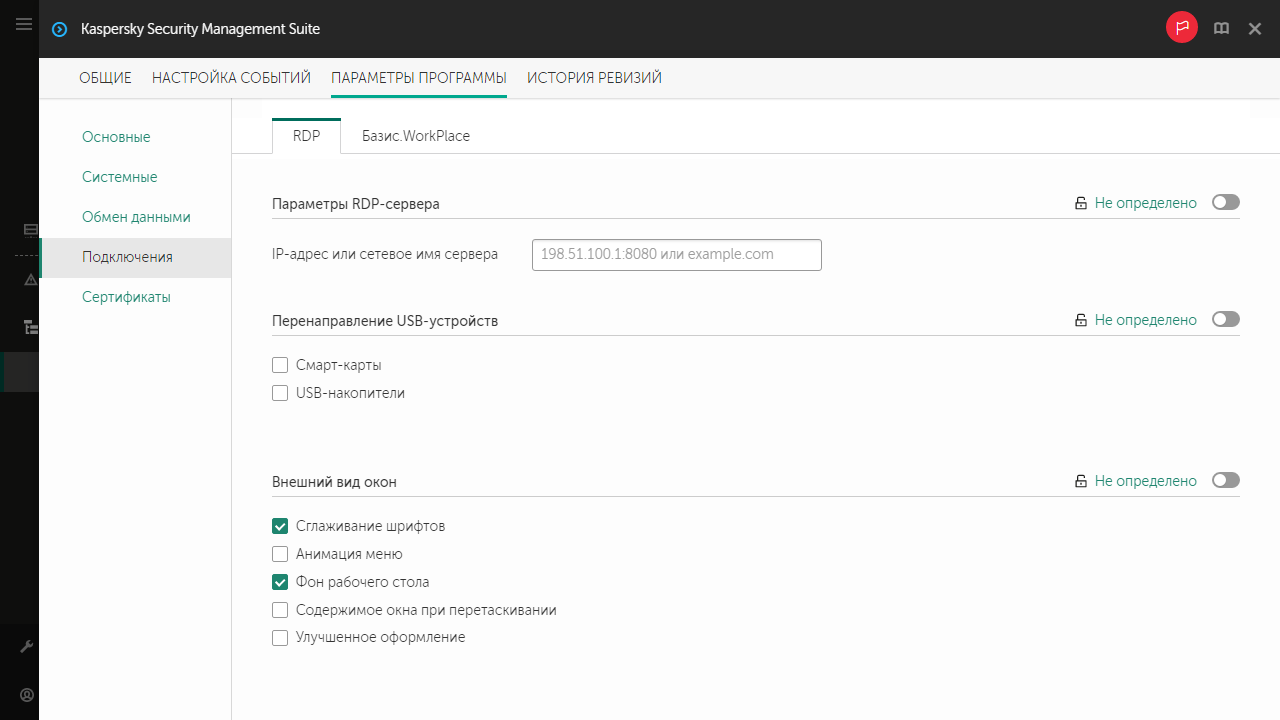
Task: Go to the Сертификаты section
Action: pyautogui.click(x=126, y=297)
